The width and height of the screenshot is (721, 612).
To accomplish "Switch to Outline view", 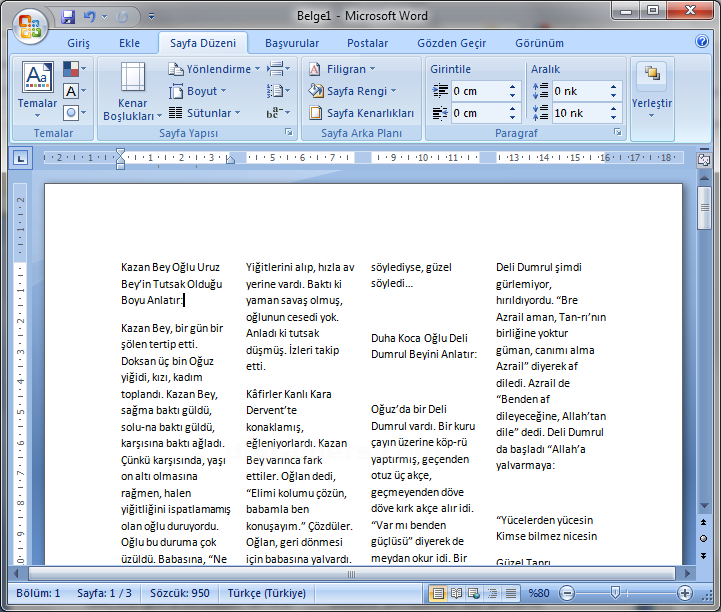I will [x=492, y=593].
